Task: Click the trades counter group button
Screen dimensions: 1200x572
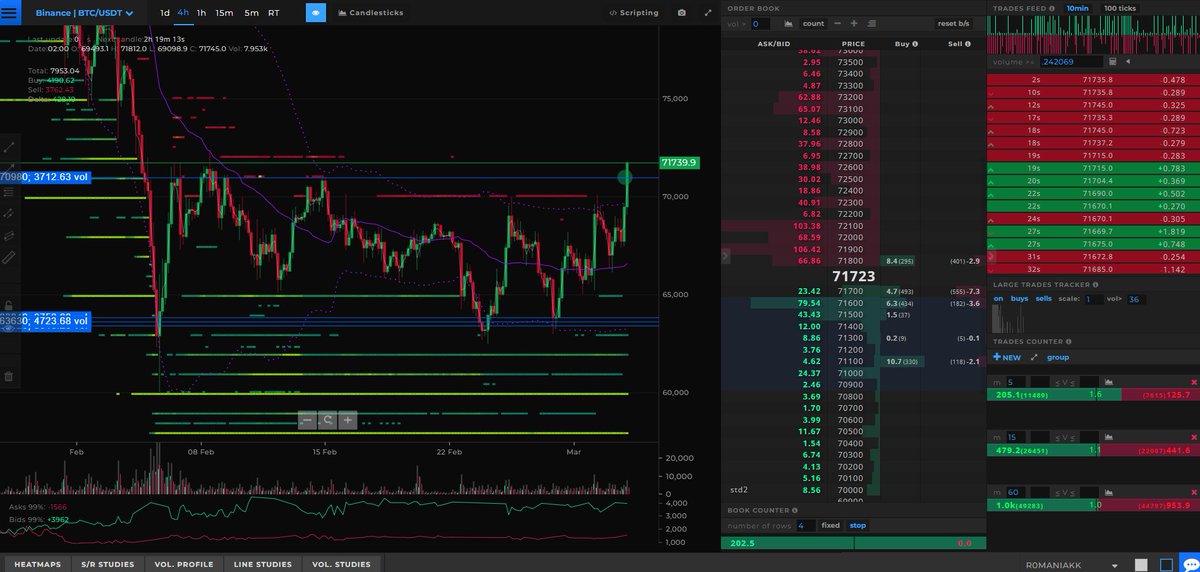Action: (x=1057, y=357)
